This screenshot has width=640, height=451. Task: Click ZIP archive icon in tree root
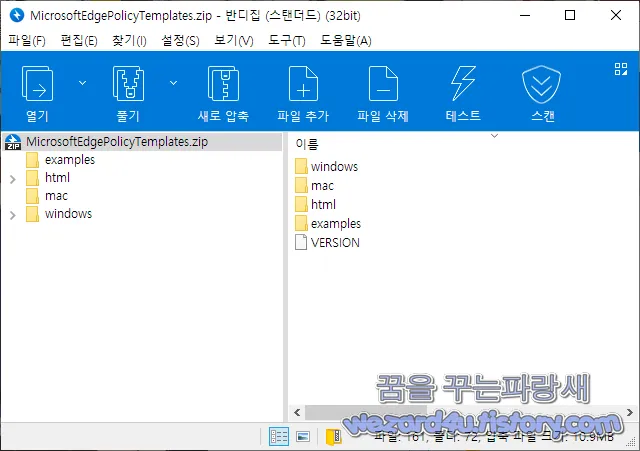[13, 142]
